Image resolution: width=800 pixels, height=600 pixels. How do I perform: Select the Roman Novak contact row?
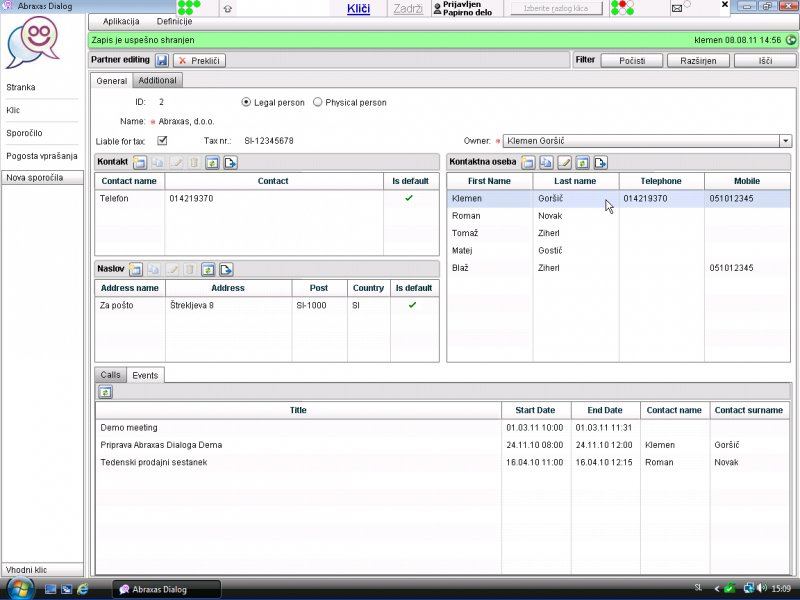click(619, 216)
